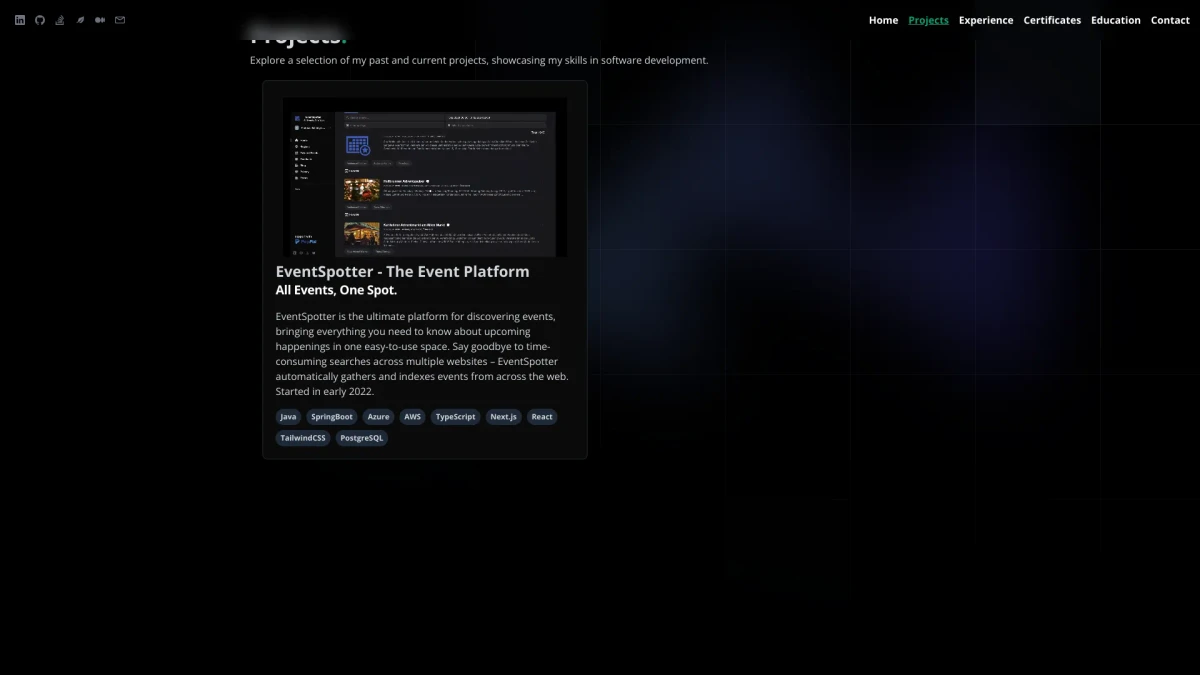This screenshot has width=1200, height=675.
Task: Click the EventSpotter project title
Action: pos(402,271)
